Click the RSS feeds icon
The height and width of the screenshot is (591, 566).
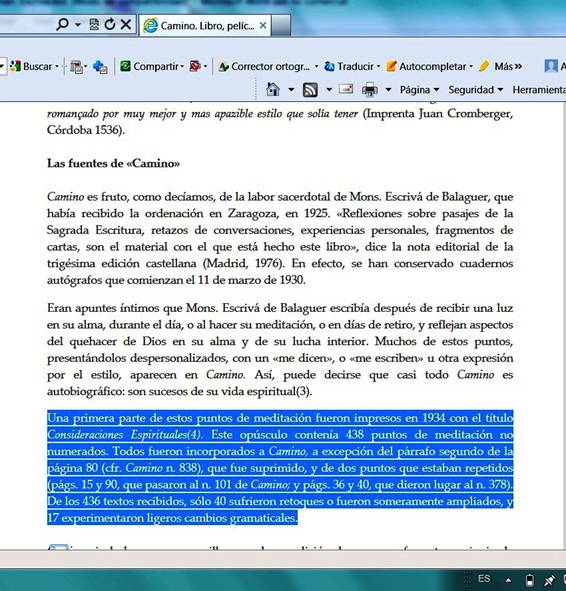[310, 90]
